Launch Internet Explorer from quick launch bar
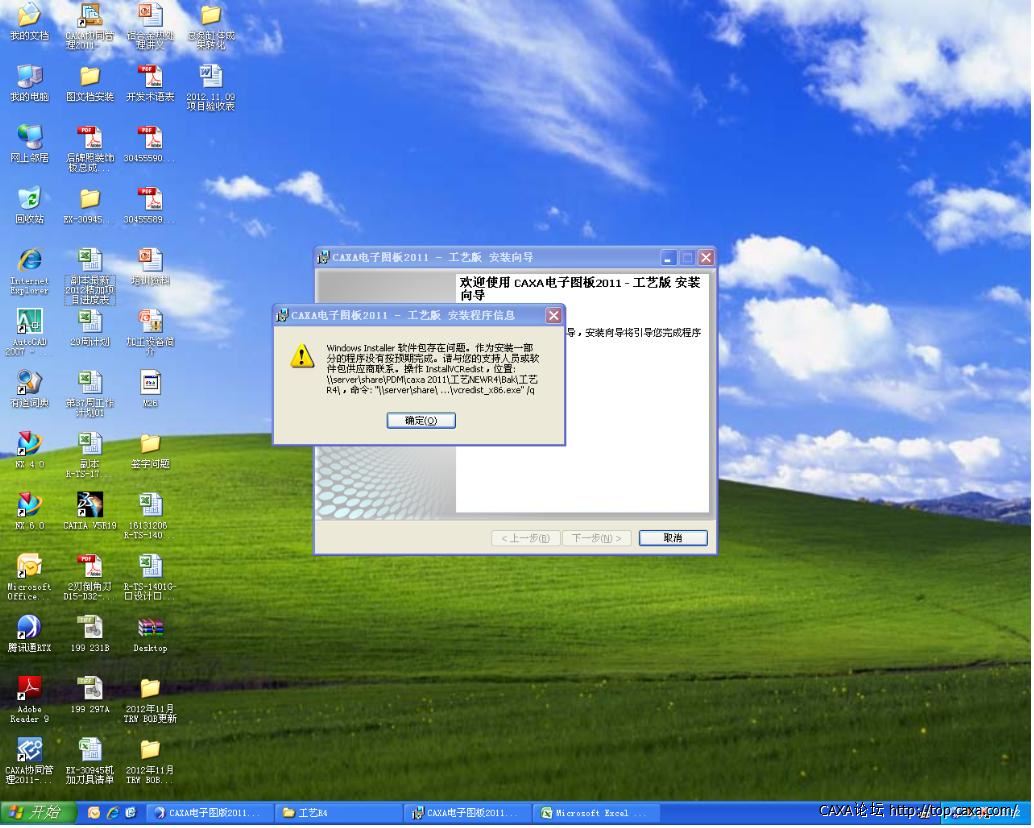Screen dimensions: 1034x828 point(113,813)
